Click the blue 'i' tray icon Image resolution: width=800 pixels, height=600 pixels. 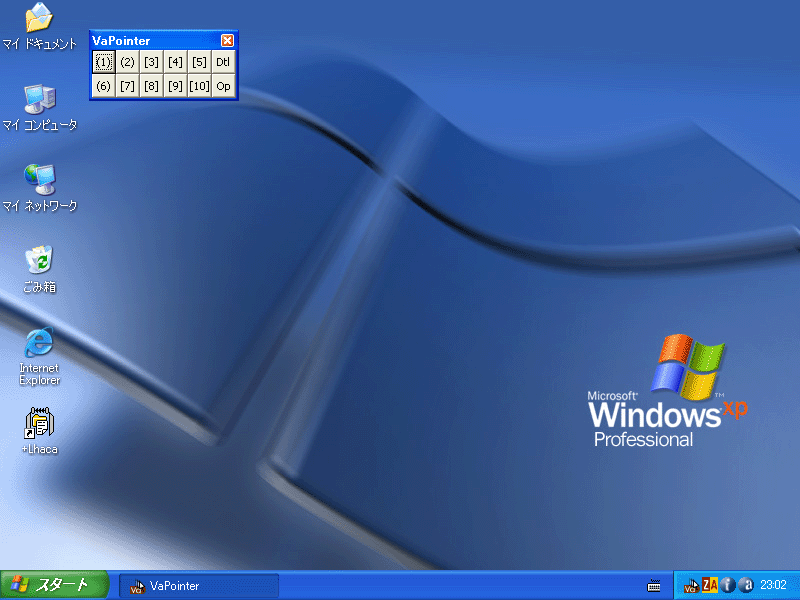pyautogui.click(x=728, y=586)
